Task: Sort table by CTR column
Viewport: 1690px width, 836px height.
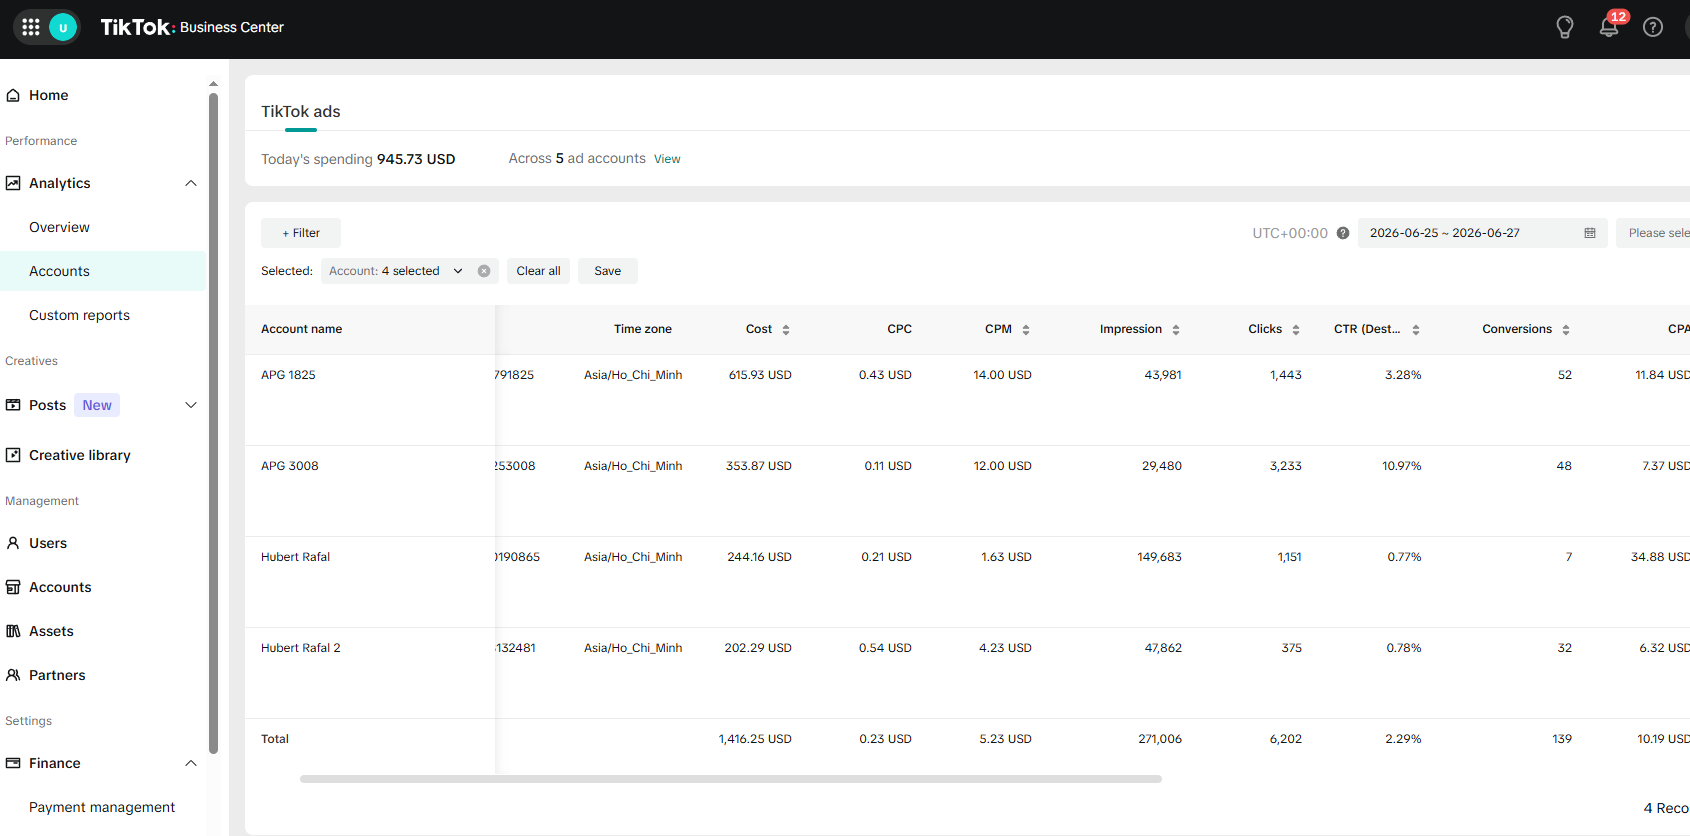Action: coord(1416,329)
